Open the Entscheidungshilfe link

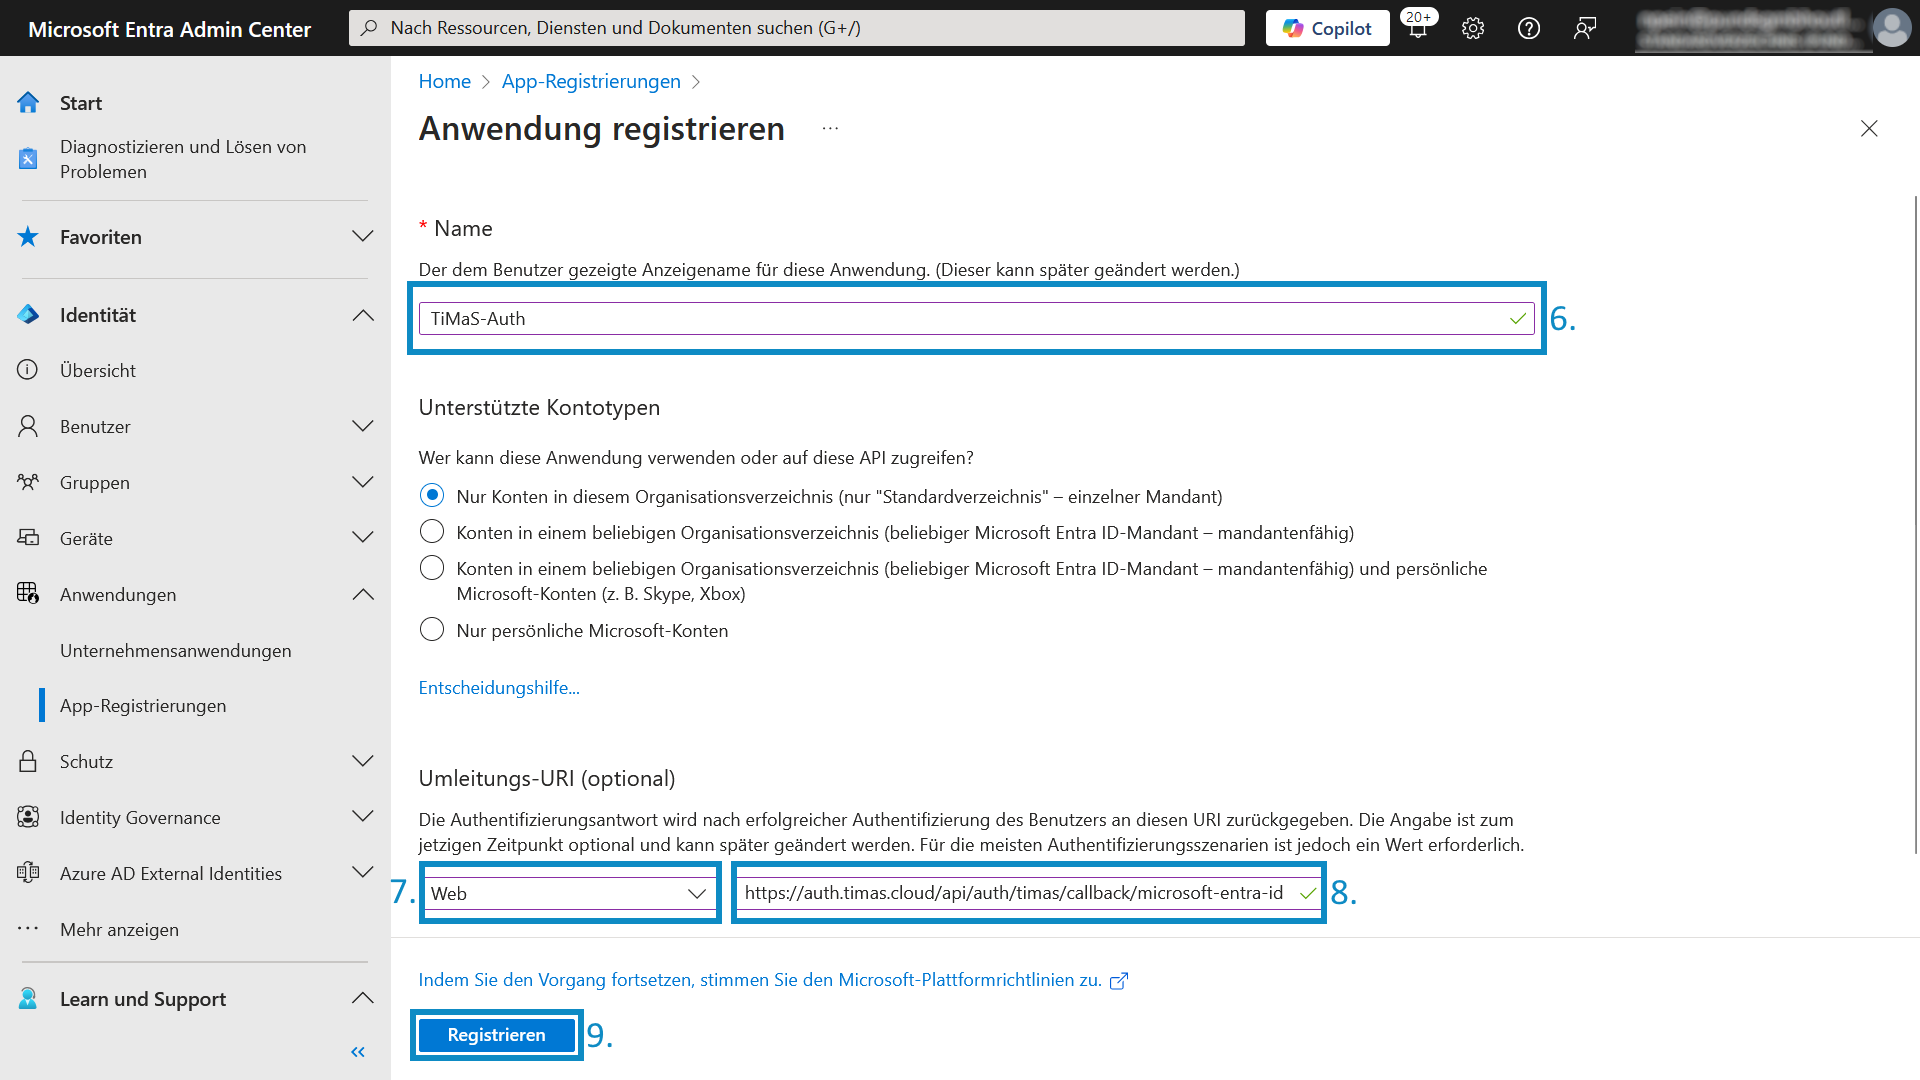[499, 687]
